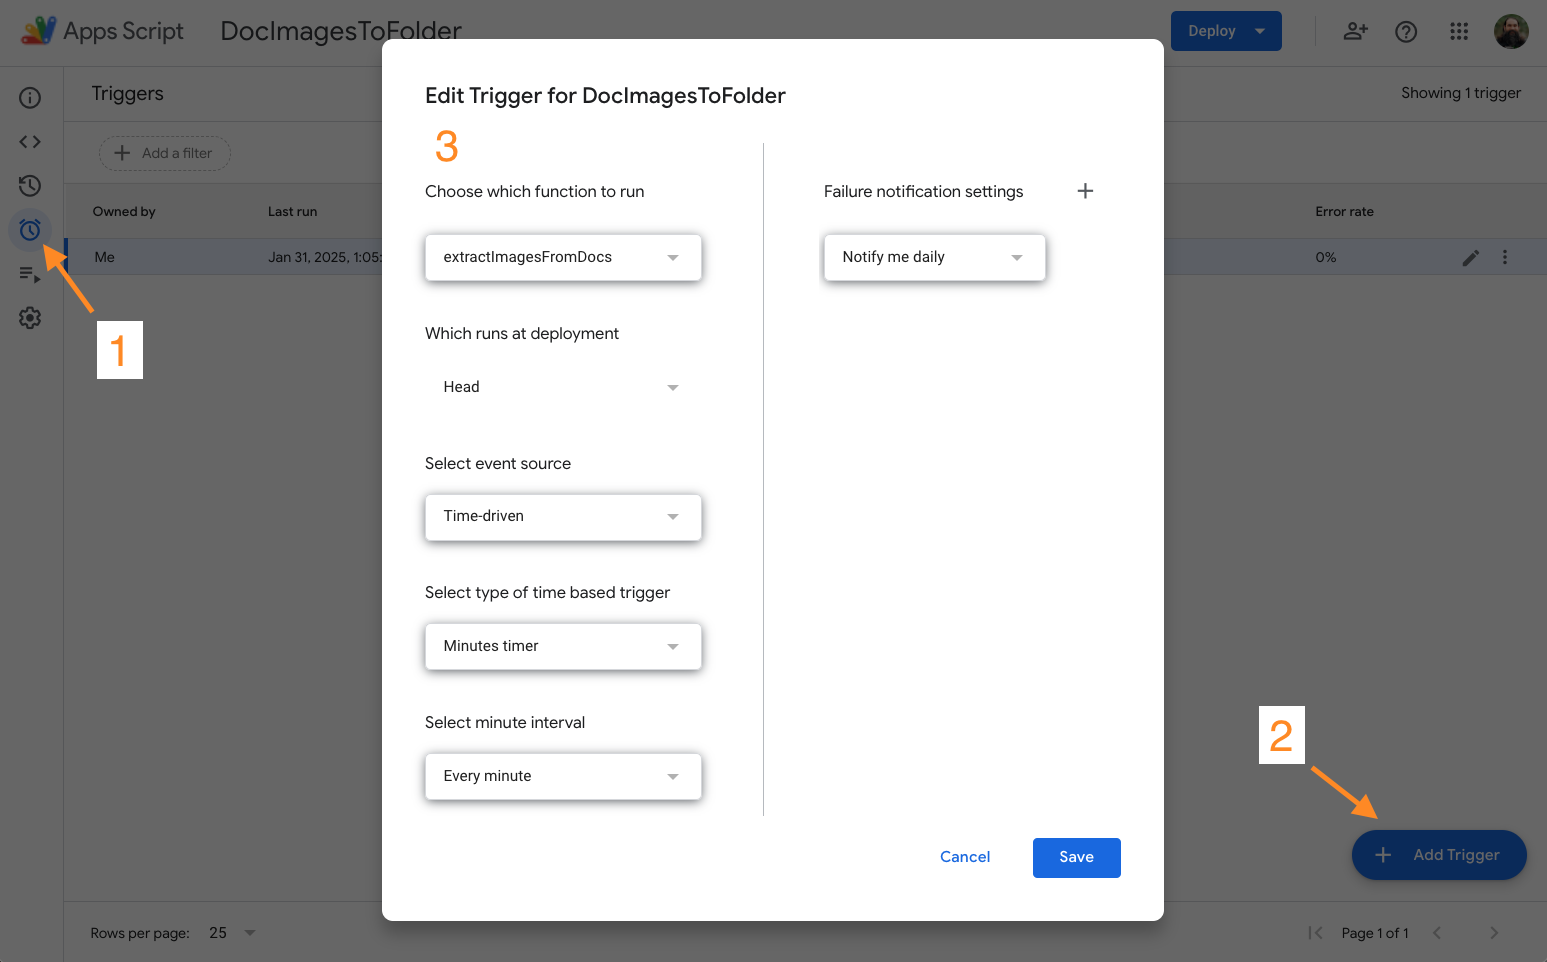This screenshot has height=962, width=1547.
Task: Open the Help question mark icon
Action: coord(1406,32)
